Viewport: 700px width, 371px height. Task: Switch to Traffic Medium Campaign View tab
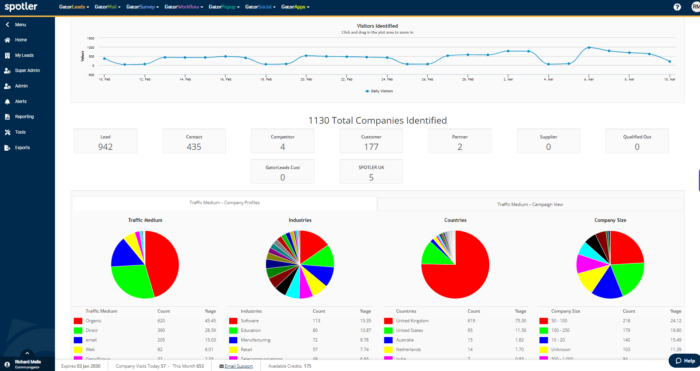click(x=530, y=204)
